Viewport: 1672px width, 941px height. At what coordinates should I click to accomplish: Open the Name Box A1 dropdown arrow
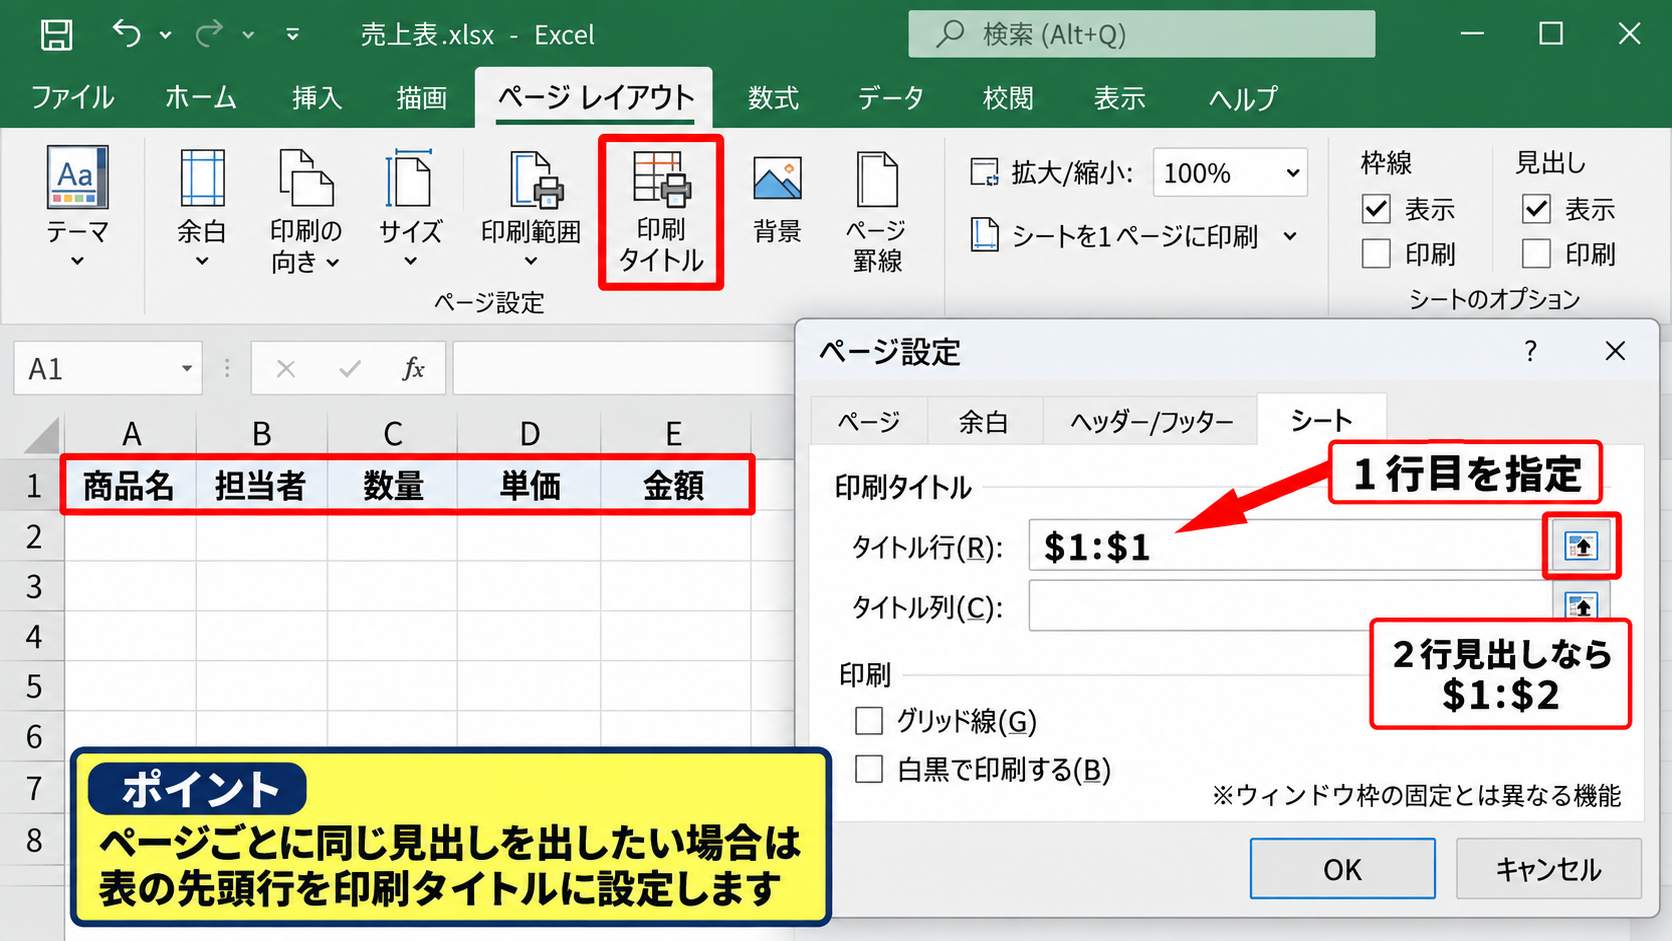click(x=186, y=369)
